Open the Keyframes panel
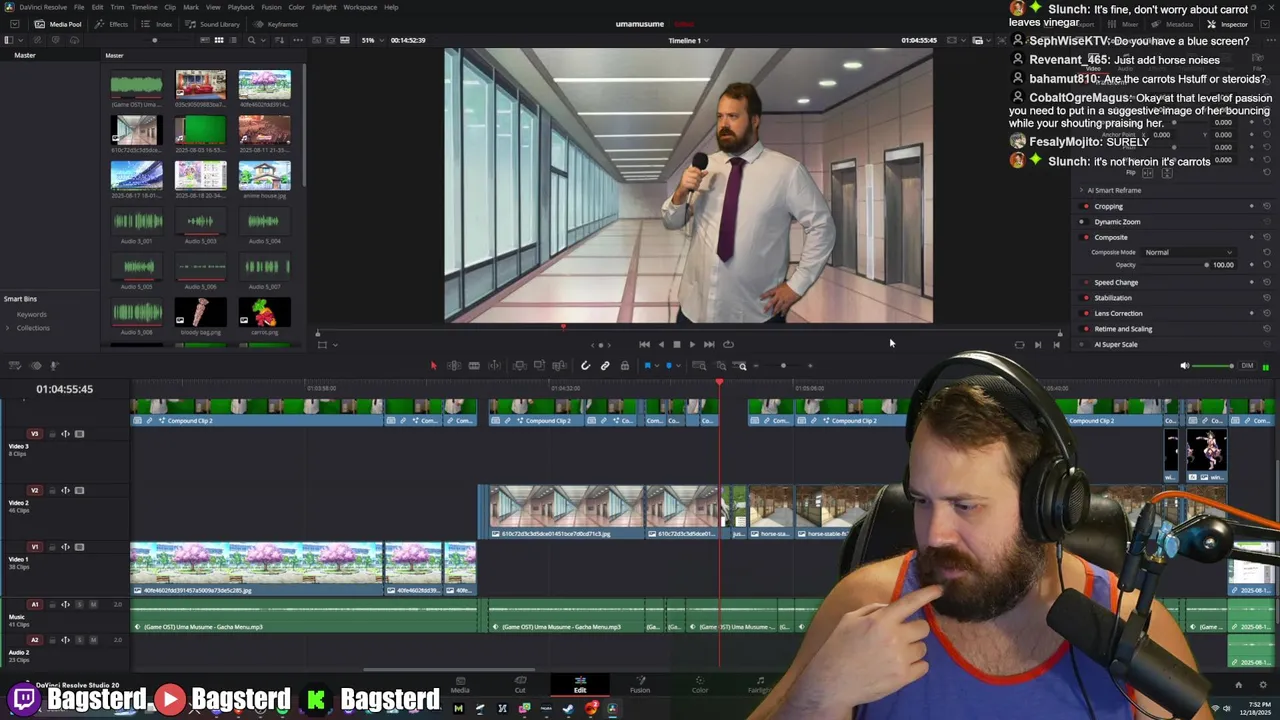The height and width of the screenshot is (720, 1280). click(x=276, y=24)
